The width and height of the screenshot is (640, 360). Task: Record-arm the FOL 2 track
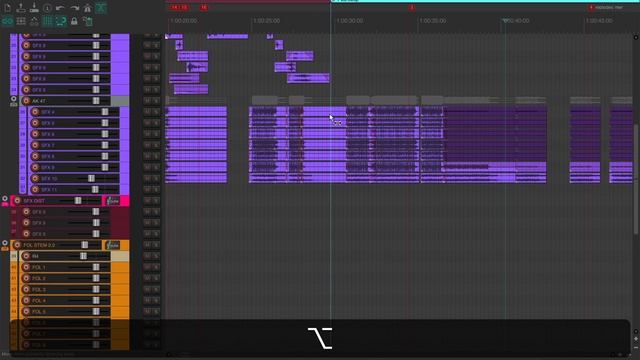coord(26,278)
